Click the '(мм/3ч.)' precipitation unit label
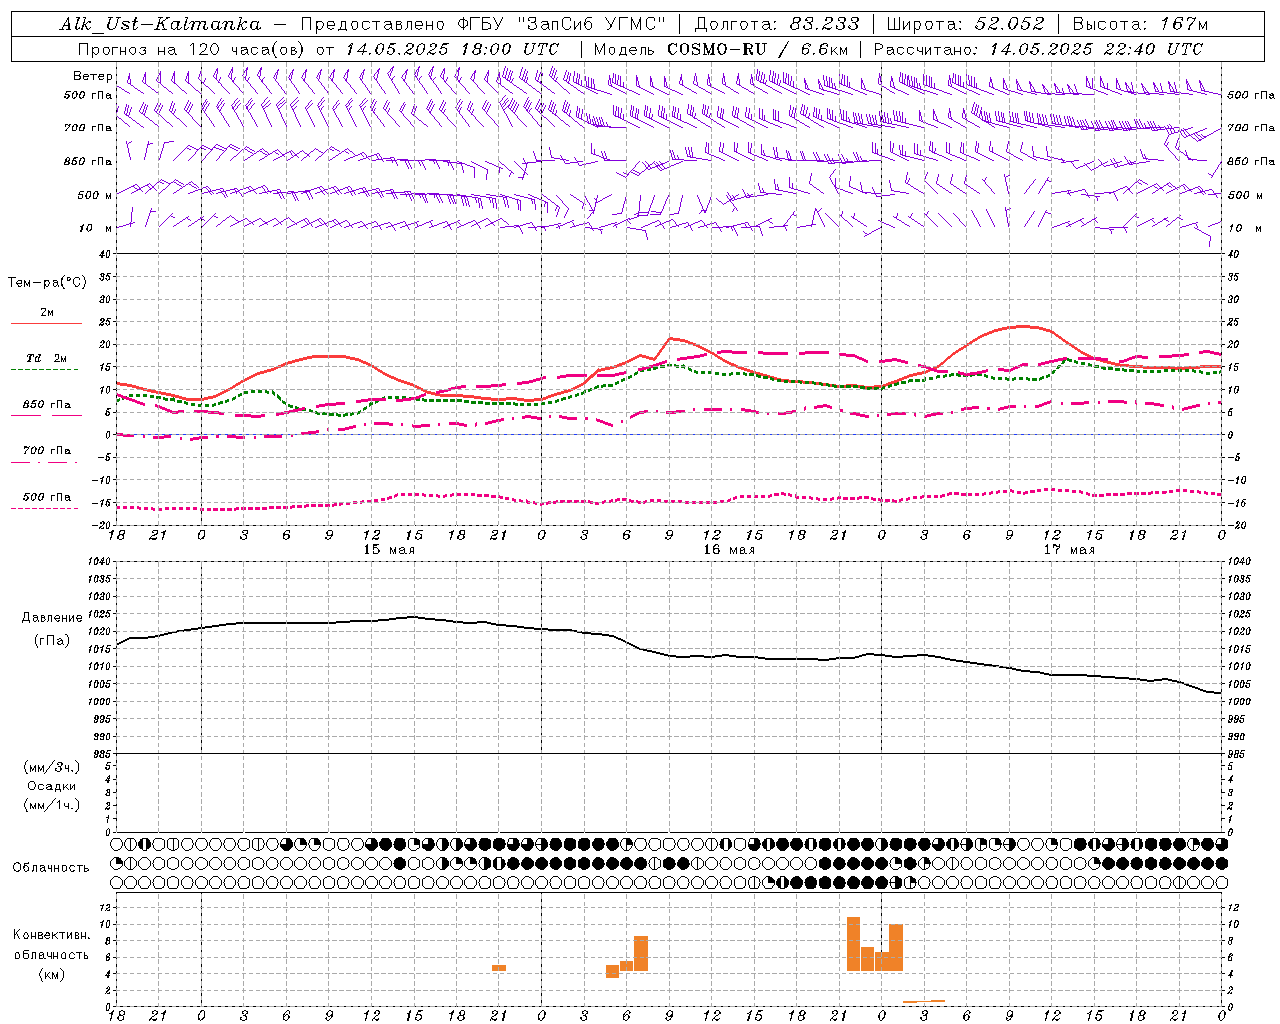 coord(52,767)
